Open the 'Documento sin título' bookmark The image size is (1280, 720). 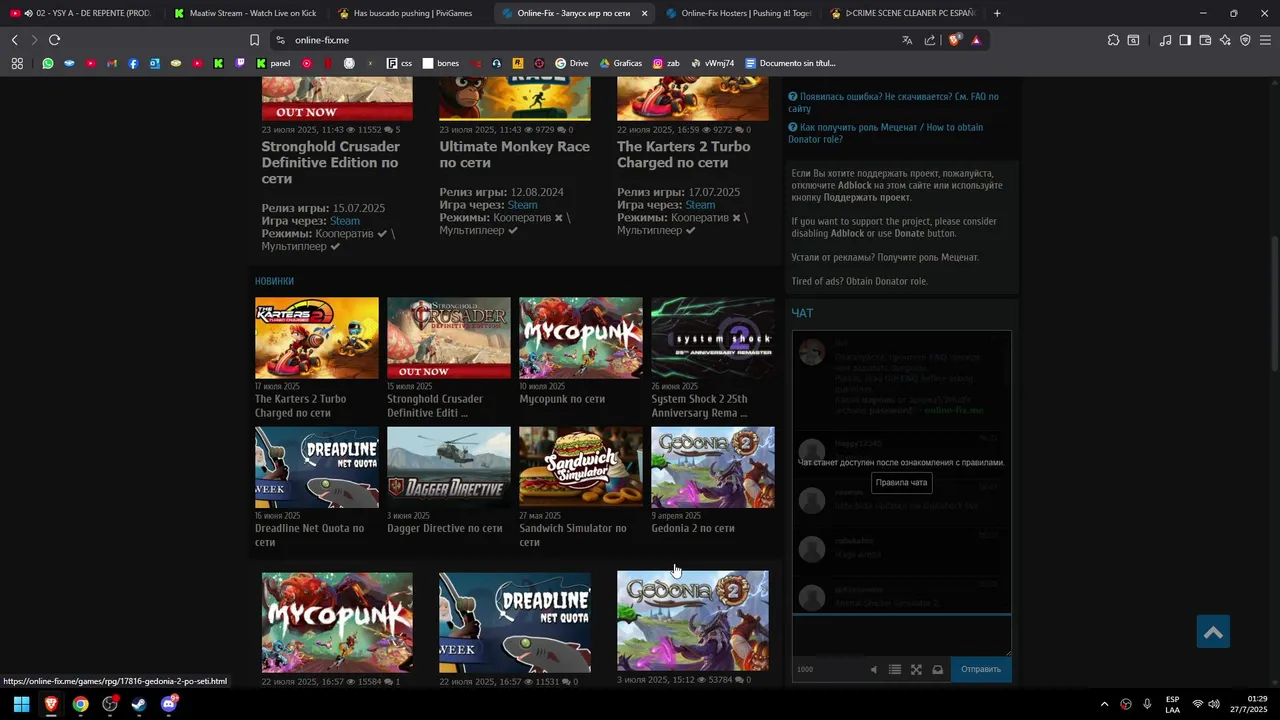(790, 63)
